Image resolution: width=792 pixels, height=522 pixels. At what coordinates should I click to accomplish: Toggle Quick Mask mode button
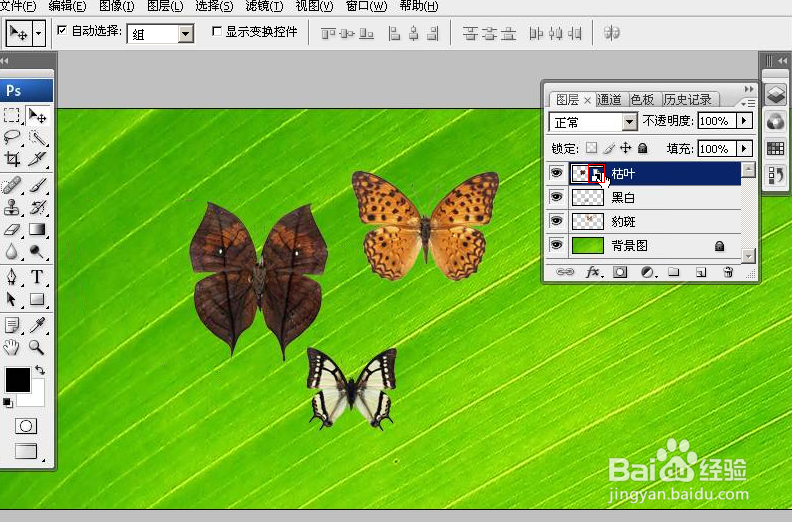[26, 426]
